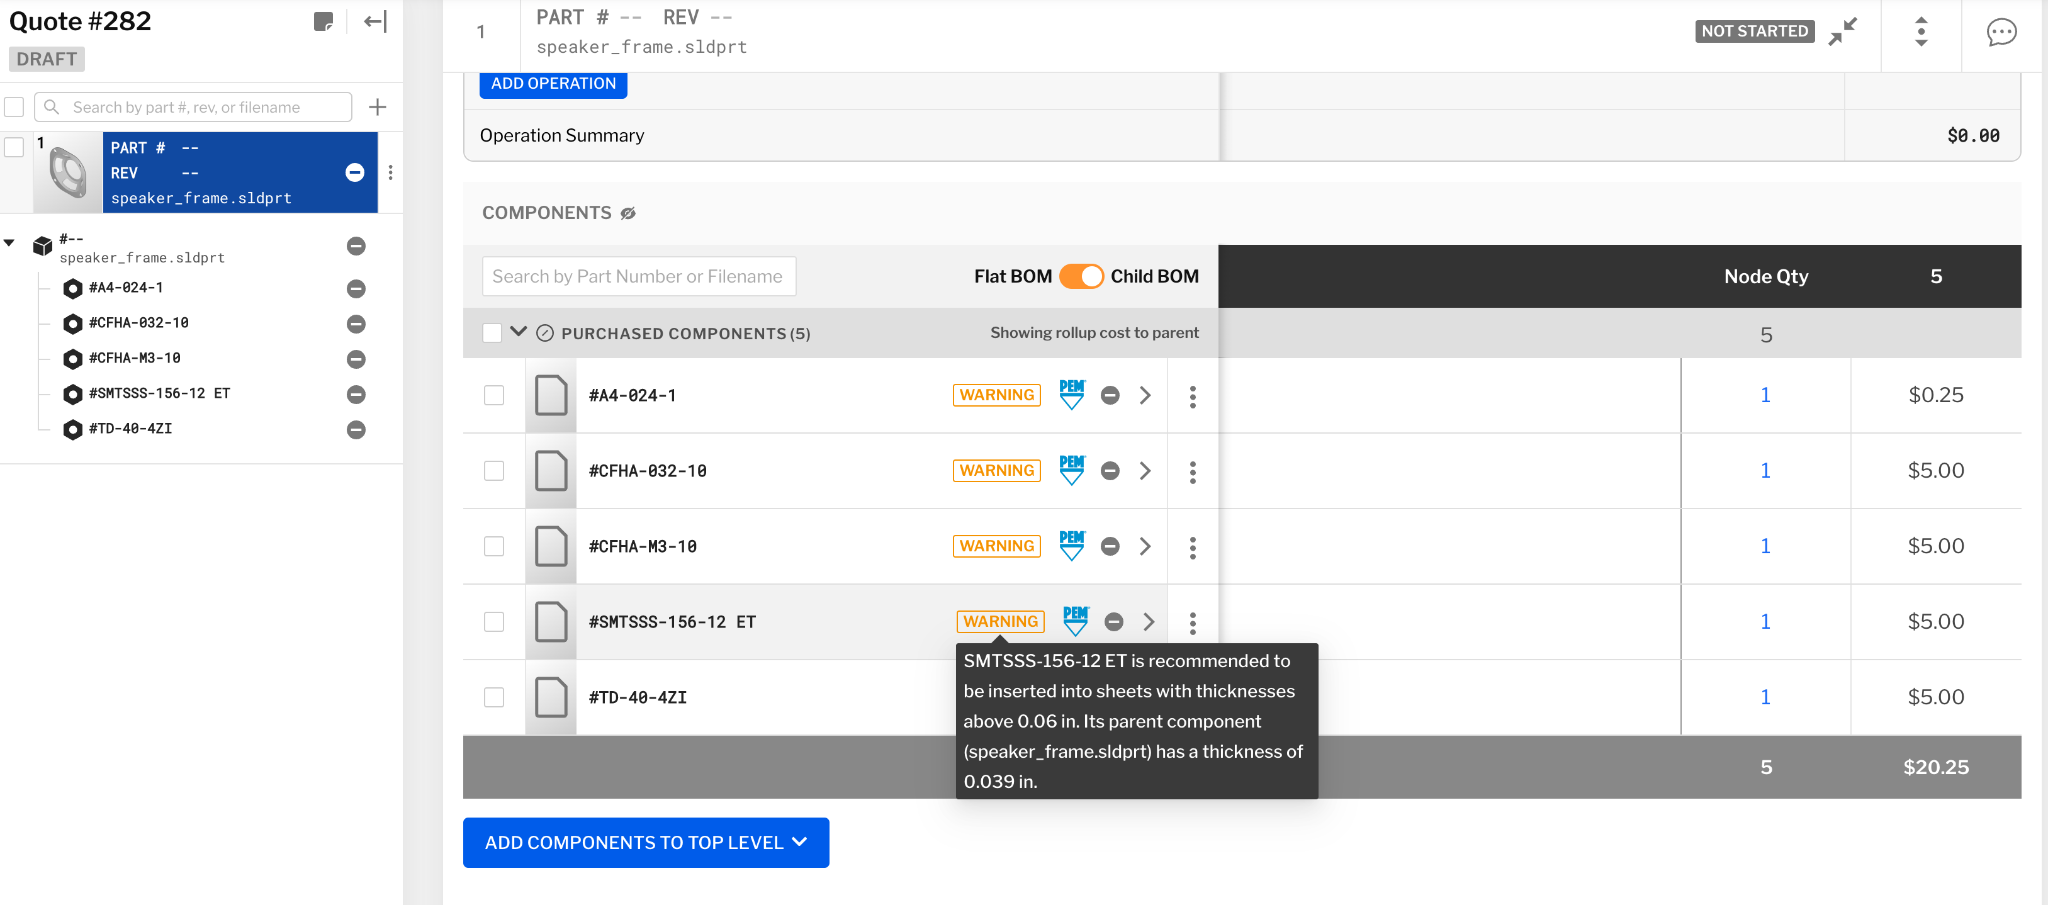Collapse the quote sidebar using the arrow icon
Image resolution: width=2048 pixels, height=905 pixels.
click(373, 21)
